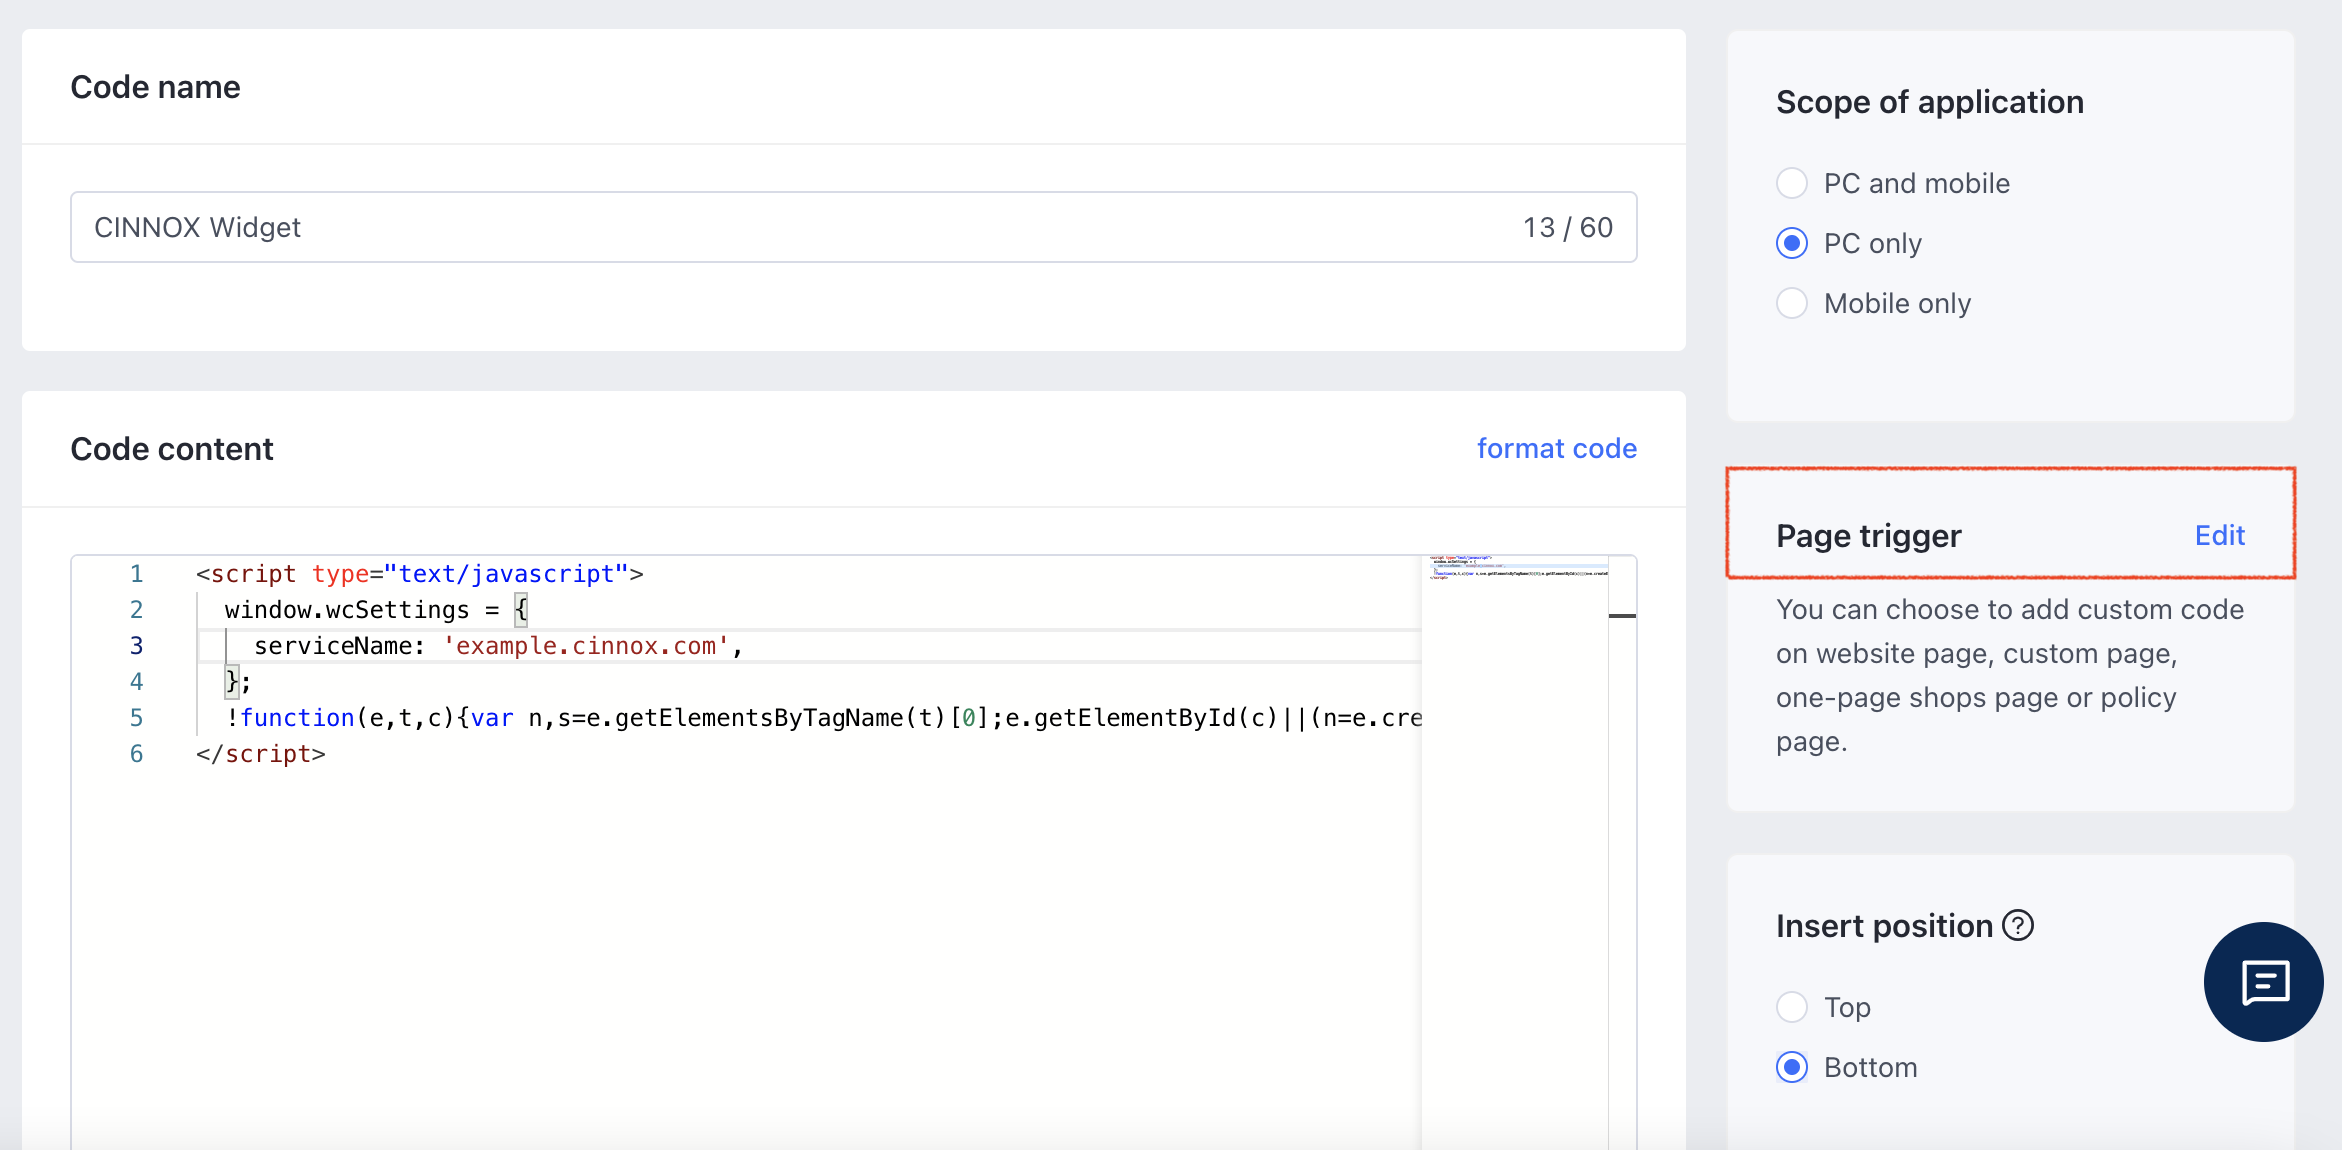Select the PC and mobile radio option
This screenshot has height=1150, width=2342.
(x=1792, y=183)
